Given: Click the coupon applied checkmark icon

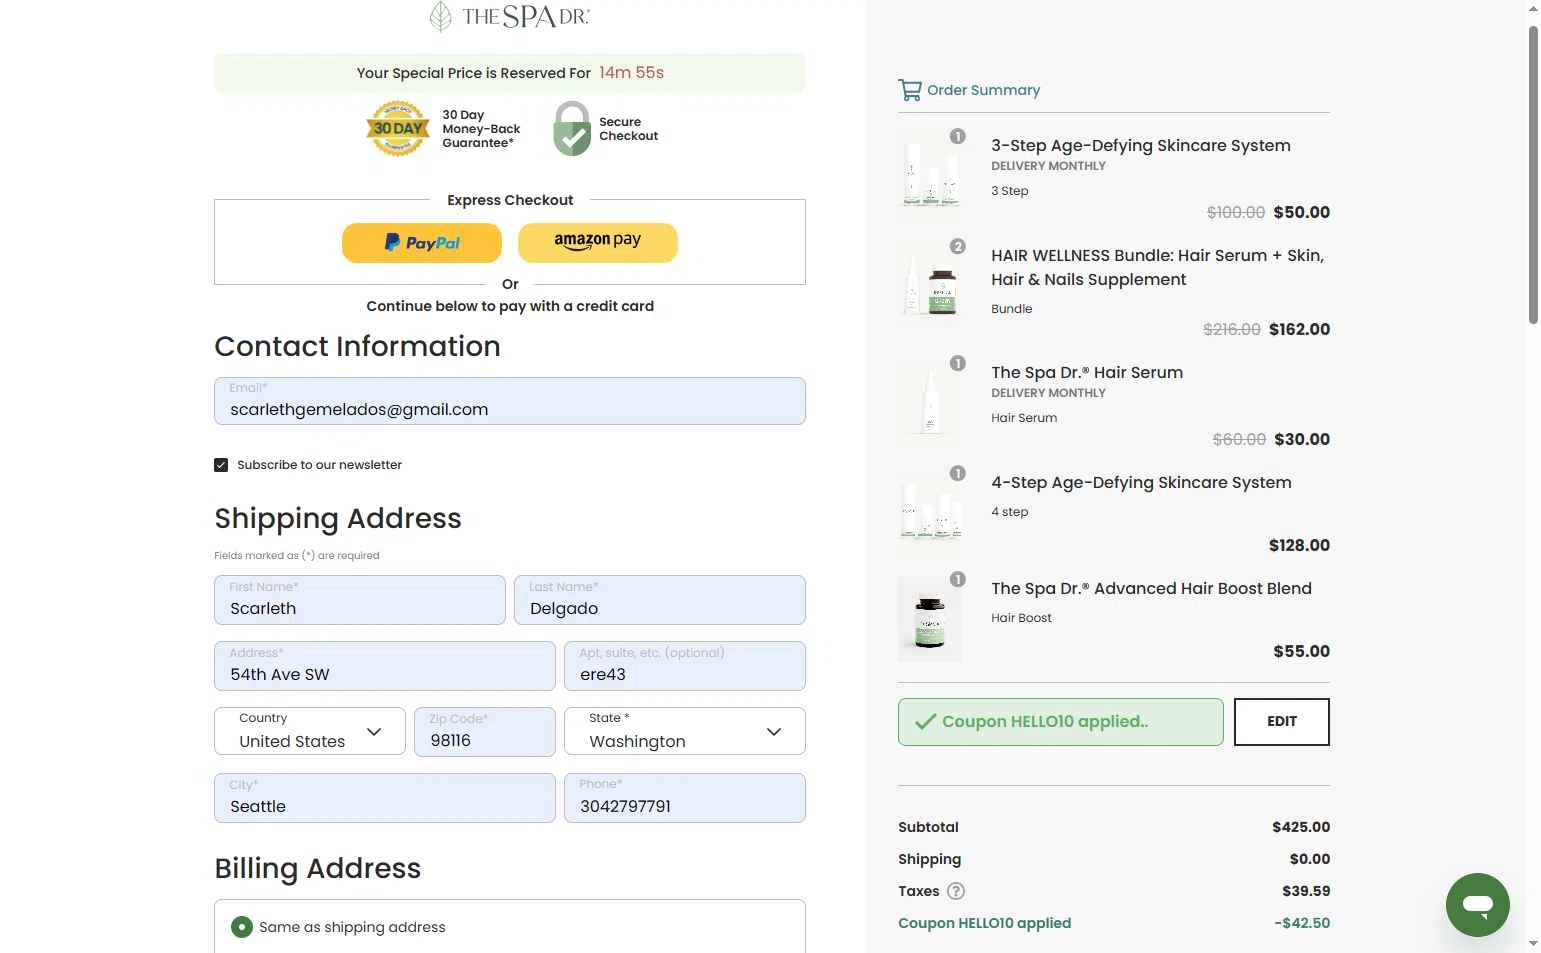Looking at the screenshot, I should [926, 721].
